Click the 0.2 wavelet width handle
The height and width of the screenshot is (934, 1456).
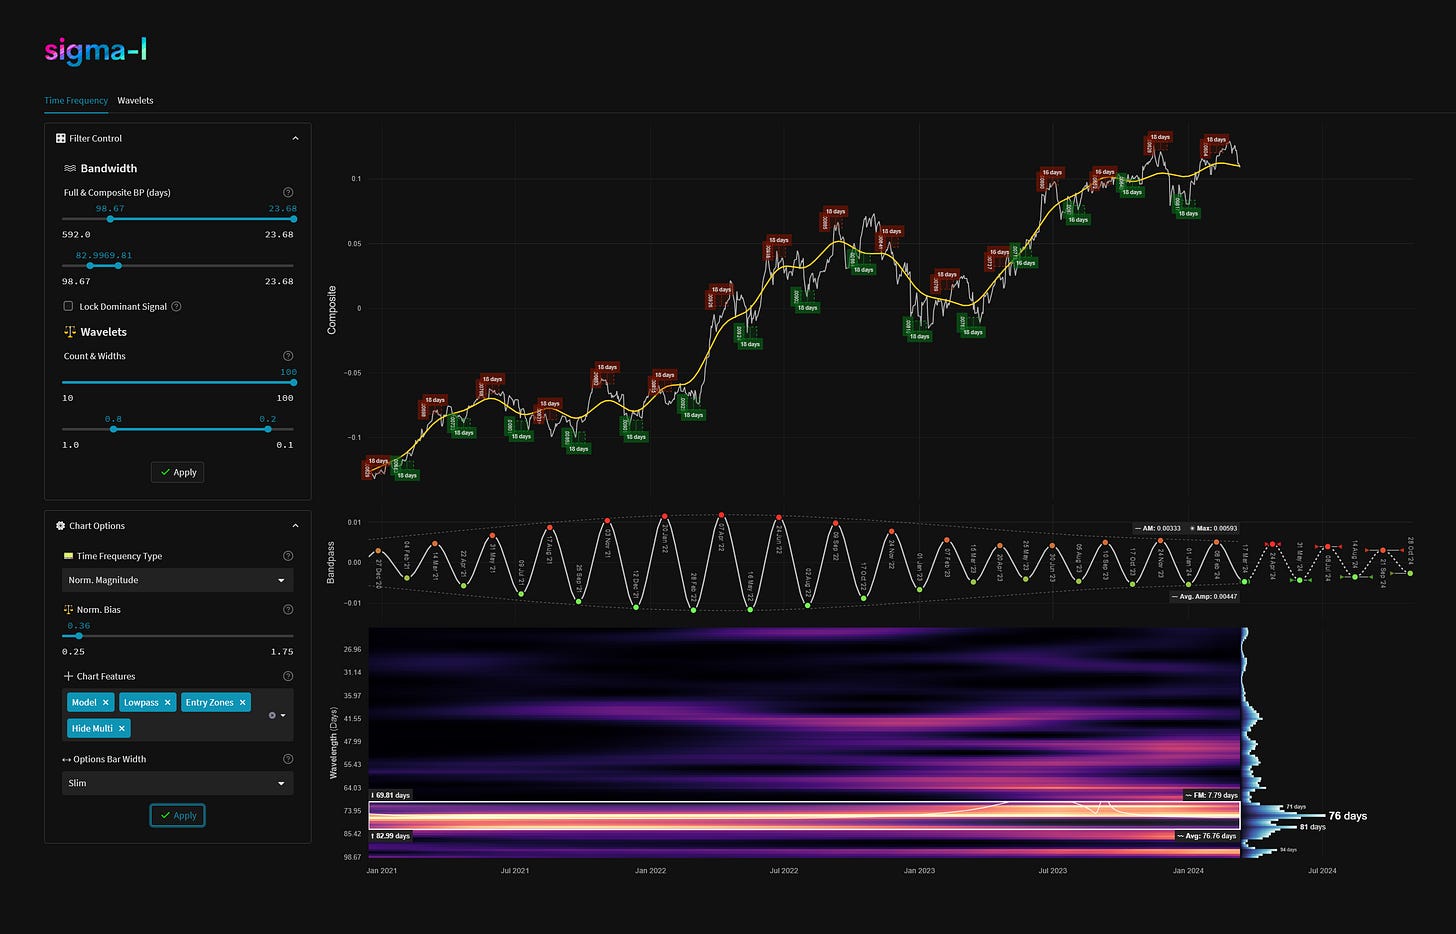268,429
